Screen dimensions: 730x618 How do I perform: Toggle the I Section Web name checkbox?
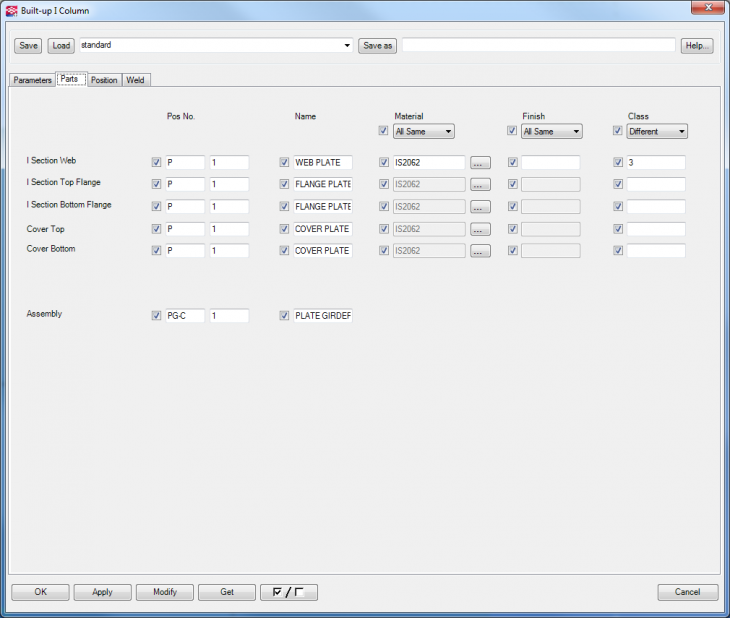tap(284, 162)
